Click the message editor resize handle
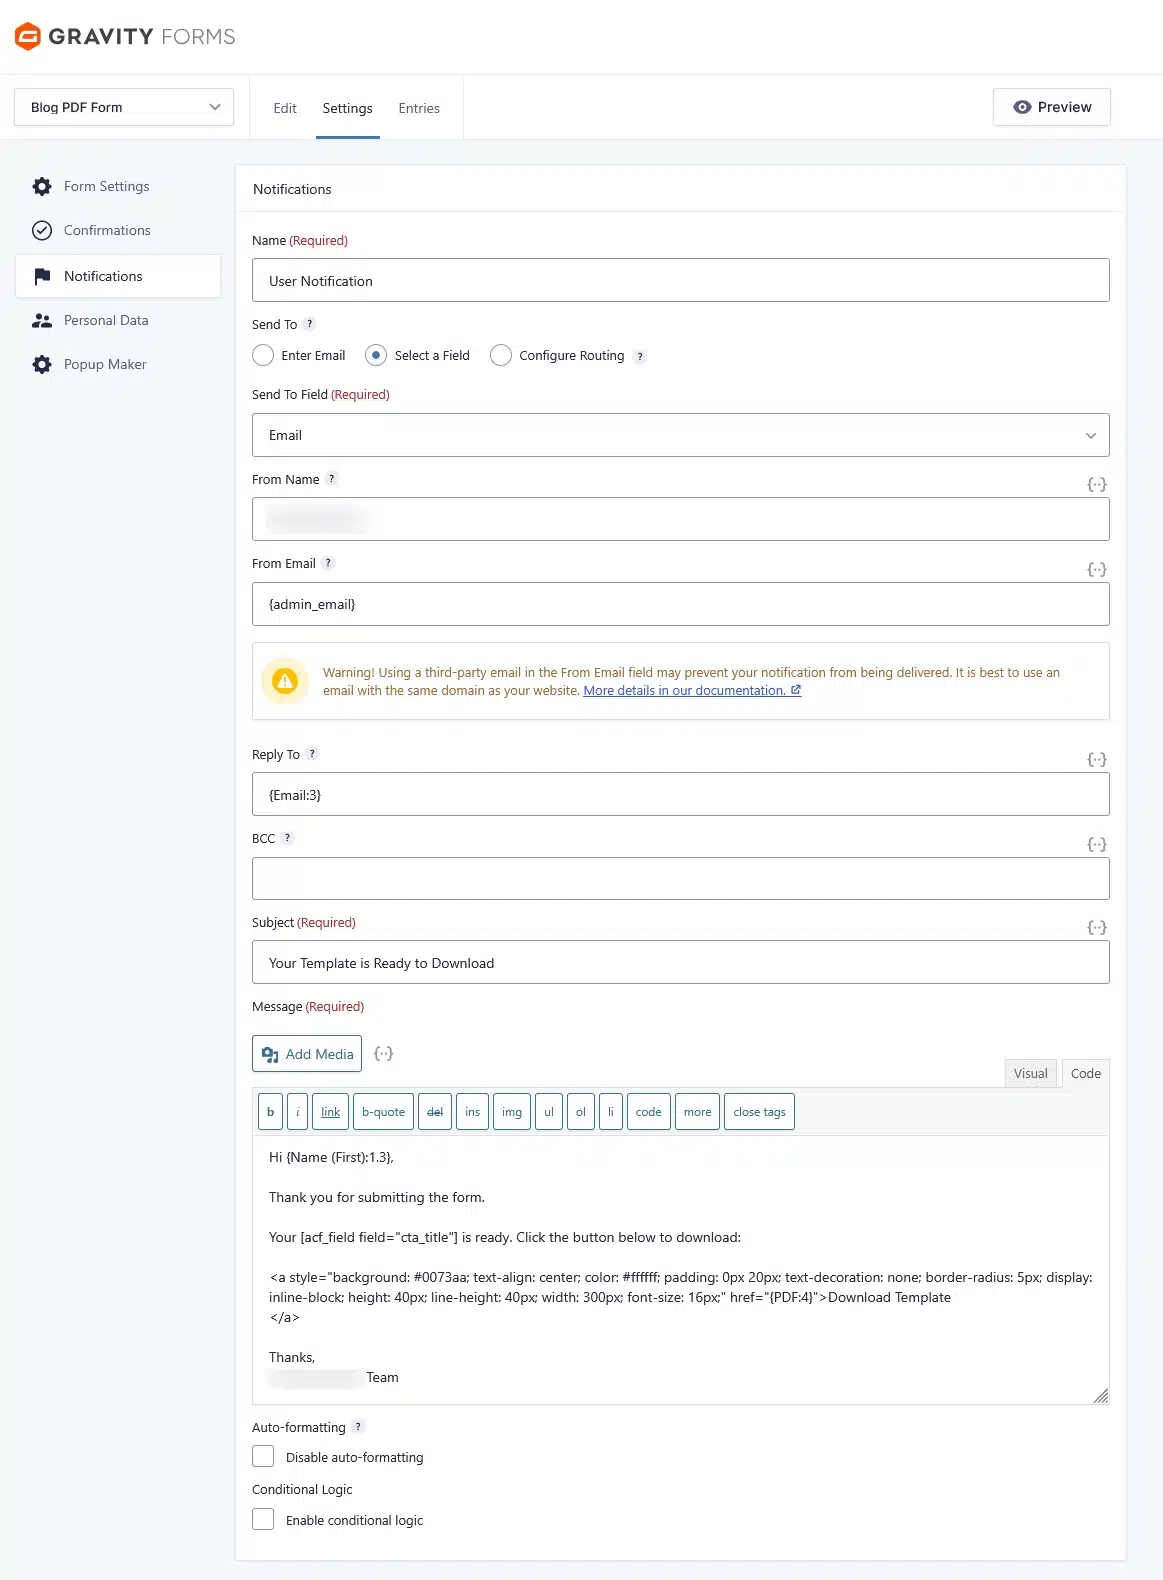The width and height of the screenshot is (1163, 1580). (x=1100, y=1395)
